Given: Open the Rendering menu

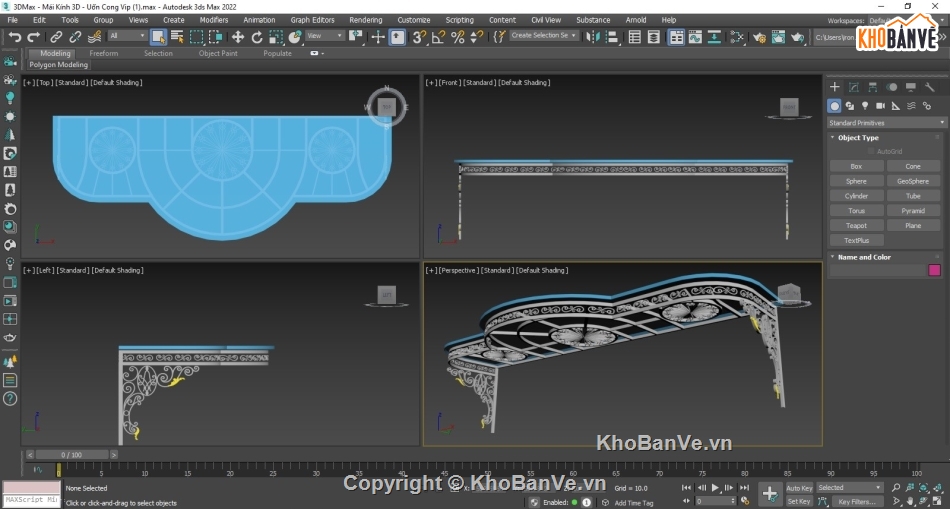Looking at the screenshot, I should [x=365, y=20].
